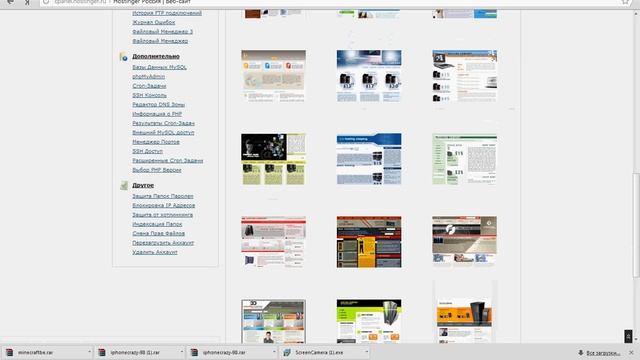The image size is (640, 360).
Task: Click the Другое section heading
Action: tap(143, 185)
